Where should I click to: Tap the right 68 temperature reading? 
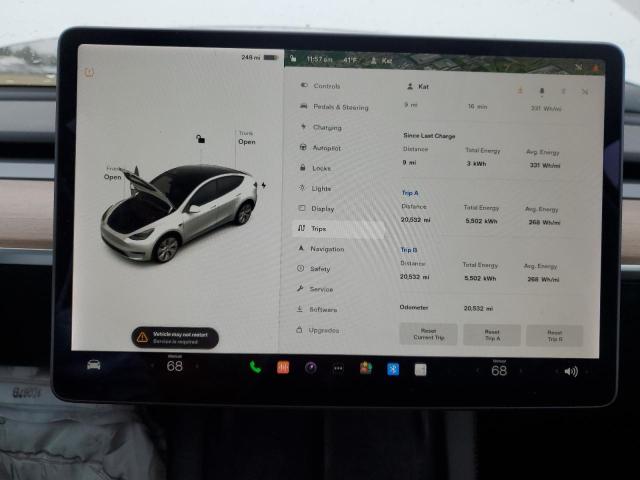[x=499, y=371]
